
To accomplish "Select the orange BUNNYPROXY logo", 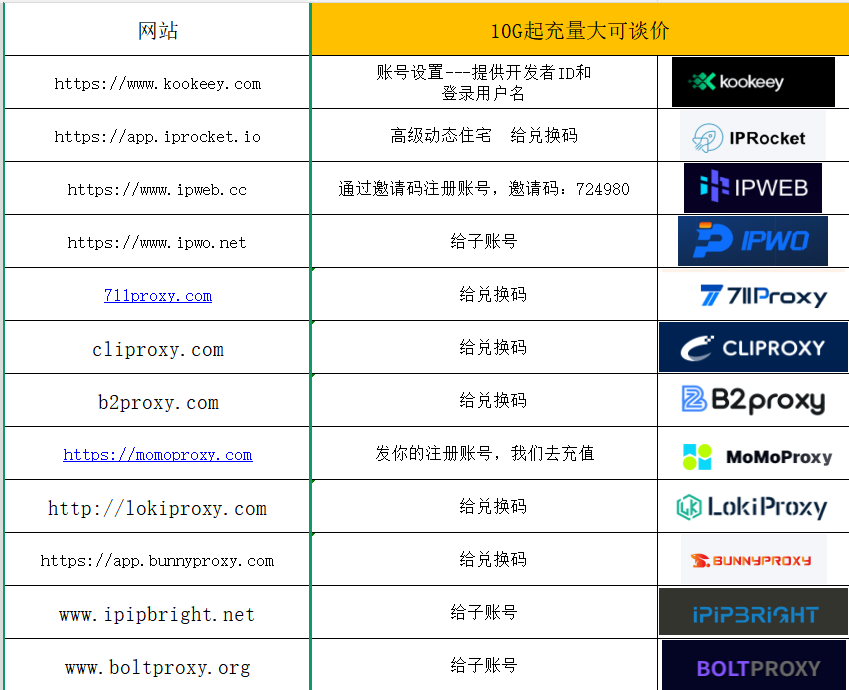I will 753,559.
